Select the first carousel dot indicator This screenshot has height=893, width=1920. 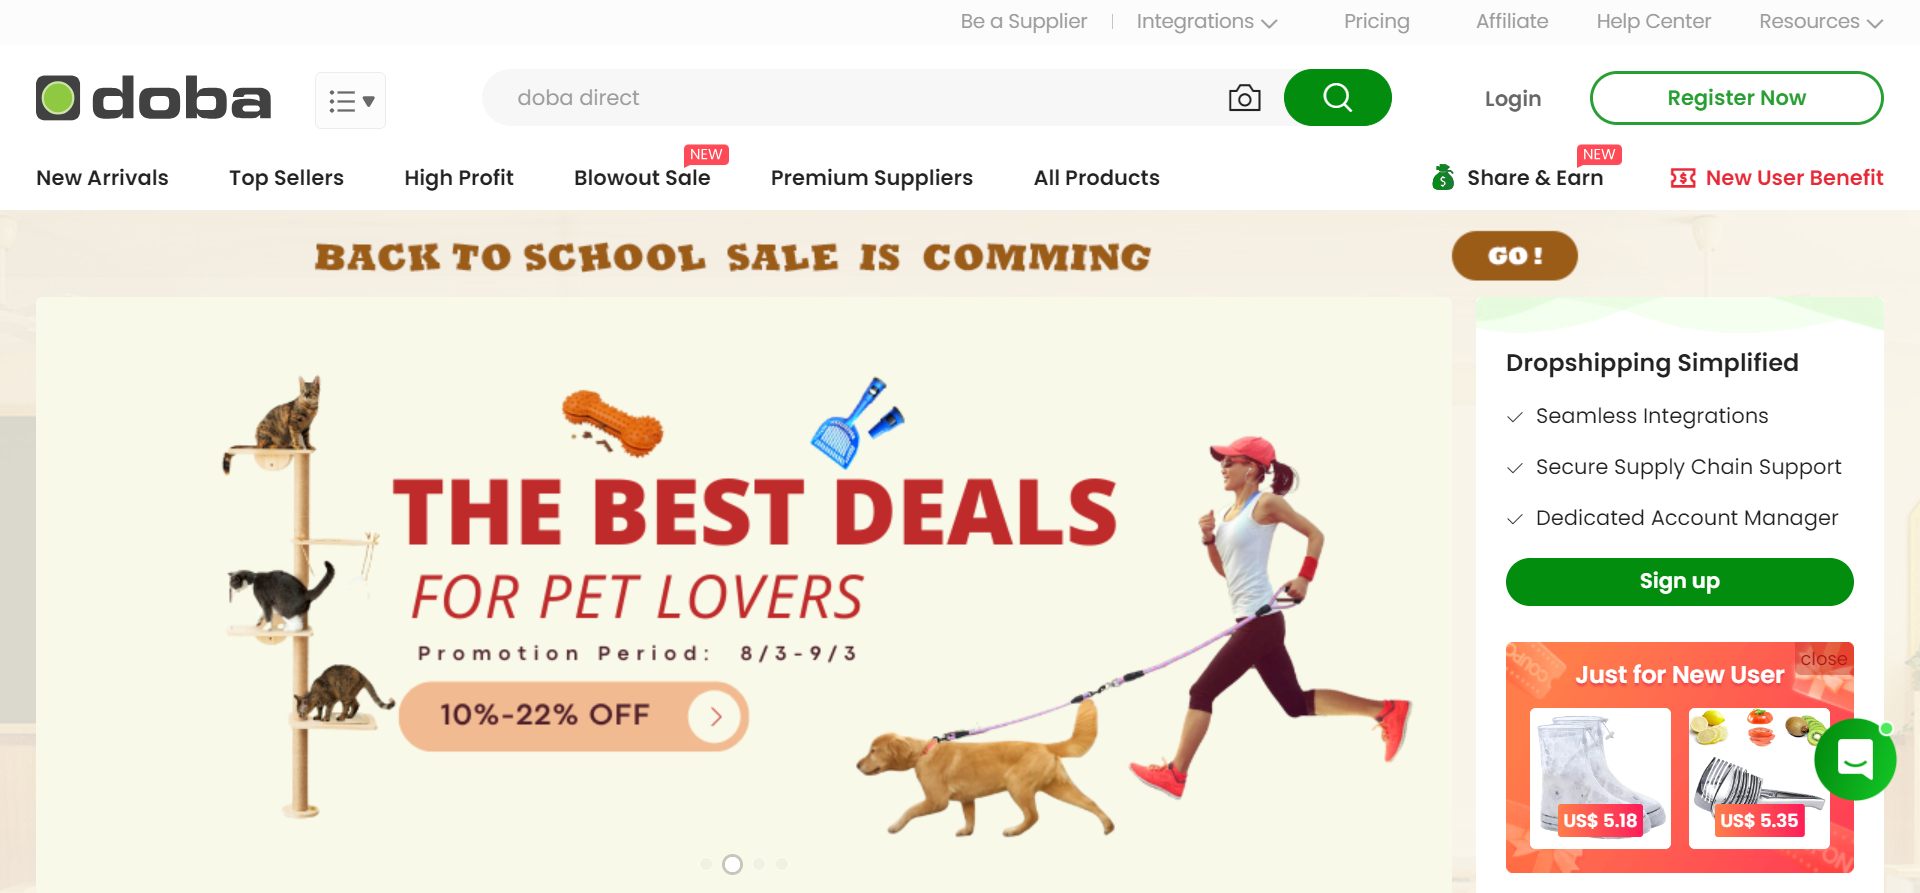(x=706, y=864)
